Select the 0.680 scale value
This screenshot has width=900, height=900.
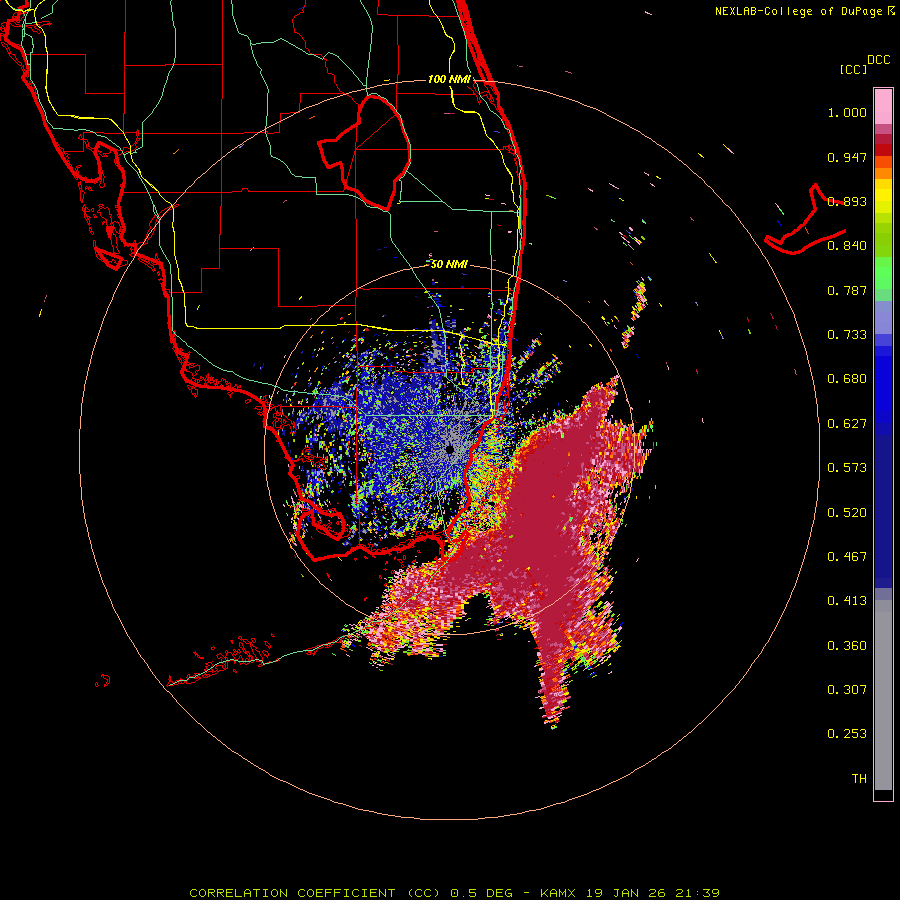tap(847, 379)
